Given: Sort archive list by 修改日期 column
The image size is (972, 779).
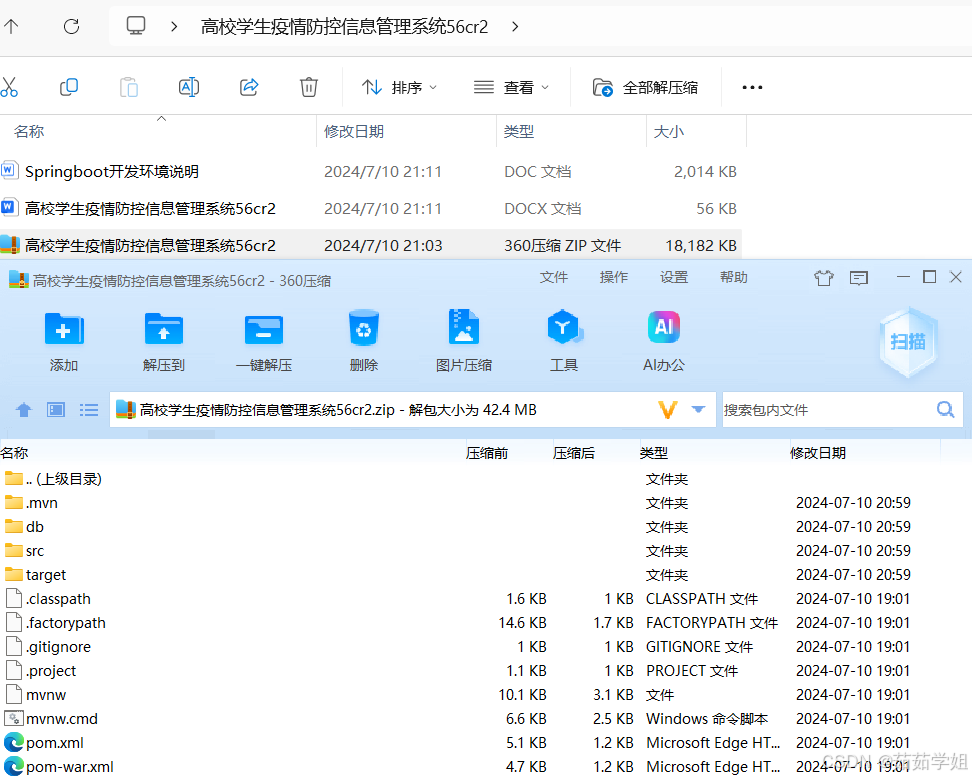Looking at the screenshot, I should coord(818,453).
